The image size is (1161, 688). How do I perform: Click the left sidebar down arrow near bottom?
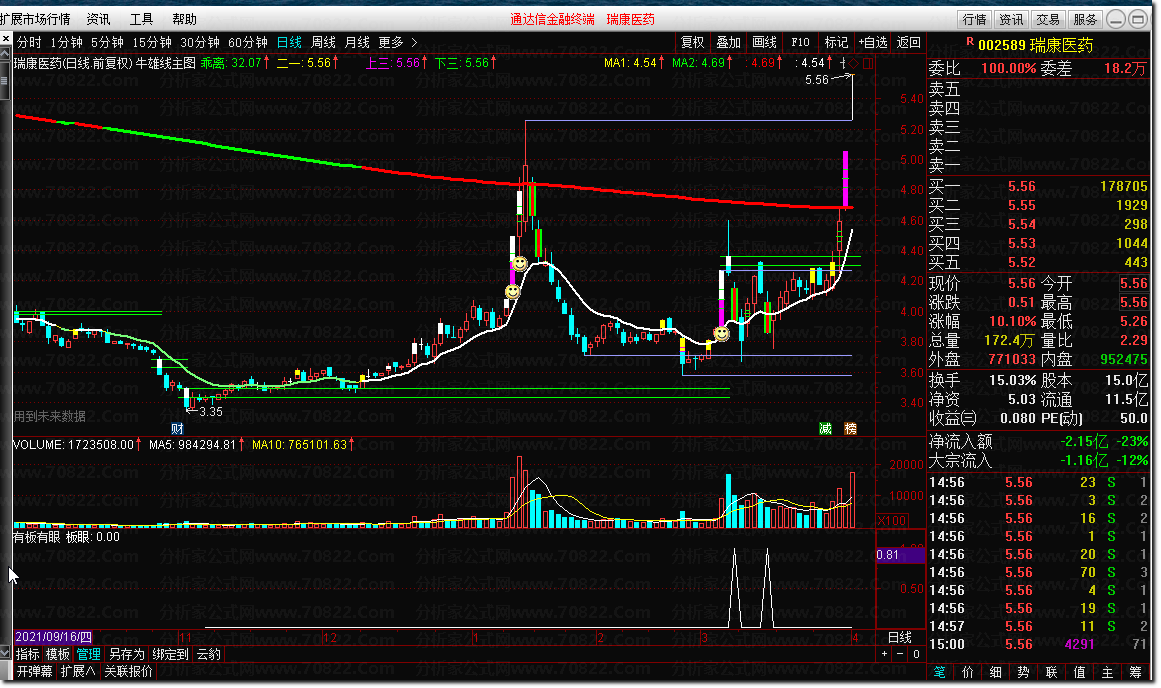(x=5, y=652)
